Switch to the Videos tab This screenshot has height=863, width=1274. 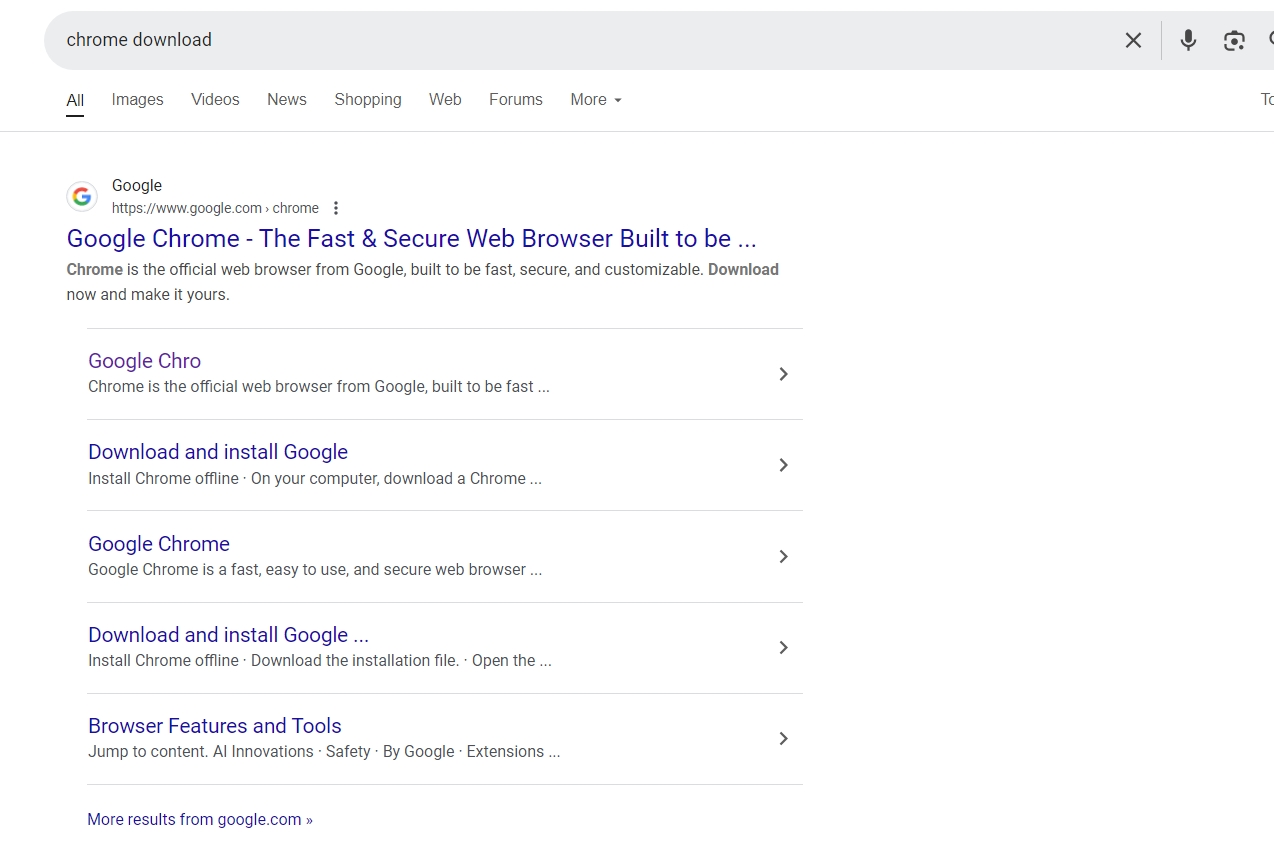point(215,100)
